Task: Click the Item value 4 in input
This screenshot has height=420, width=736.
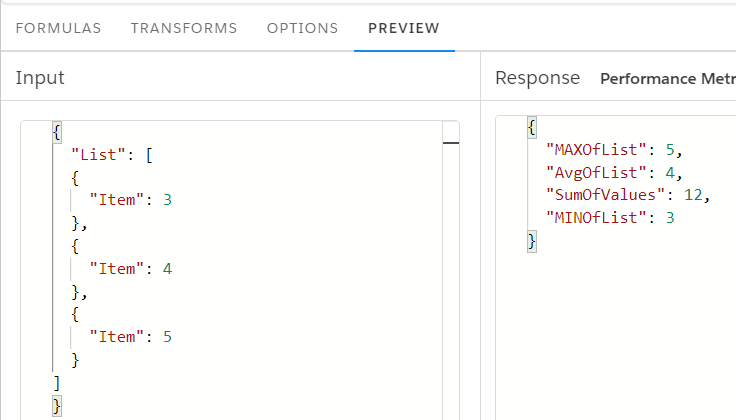Action: pos(168,269)
